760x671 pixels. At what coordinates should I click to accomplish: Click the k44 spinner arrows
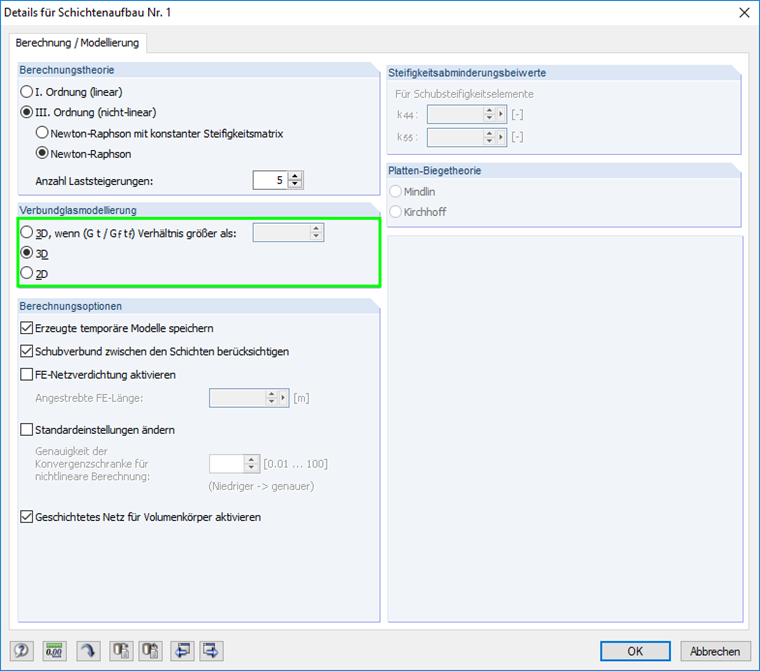click(x=489, y=114)
